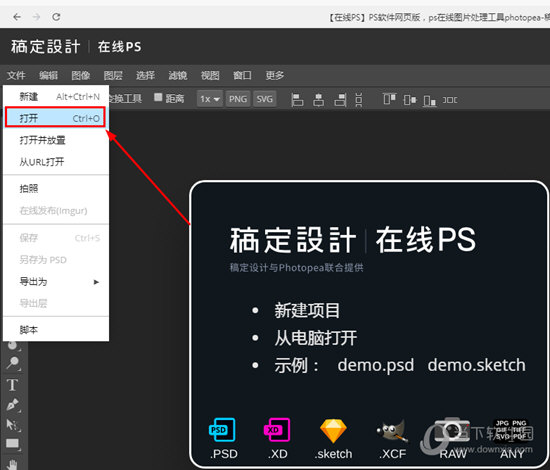Open the 1x scale dropdown
Screen dimensions: 550x470
point(210,99)
